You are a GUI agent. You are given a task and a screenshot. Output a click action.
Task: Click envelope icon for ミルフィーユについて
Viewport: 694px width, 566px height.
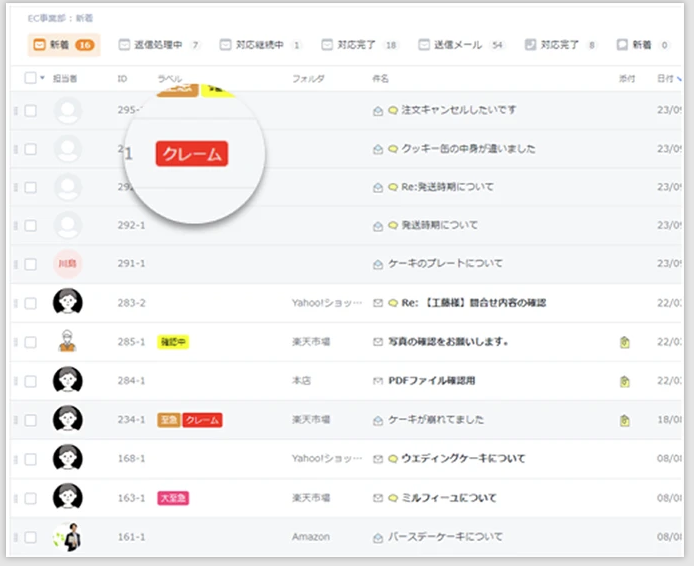tap(378, 498)
